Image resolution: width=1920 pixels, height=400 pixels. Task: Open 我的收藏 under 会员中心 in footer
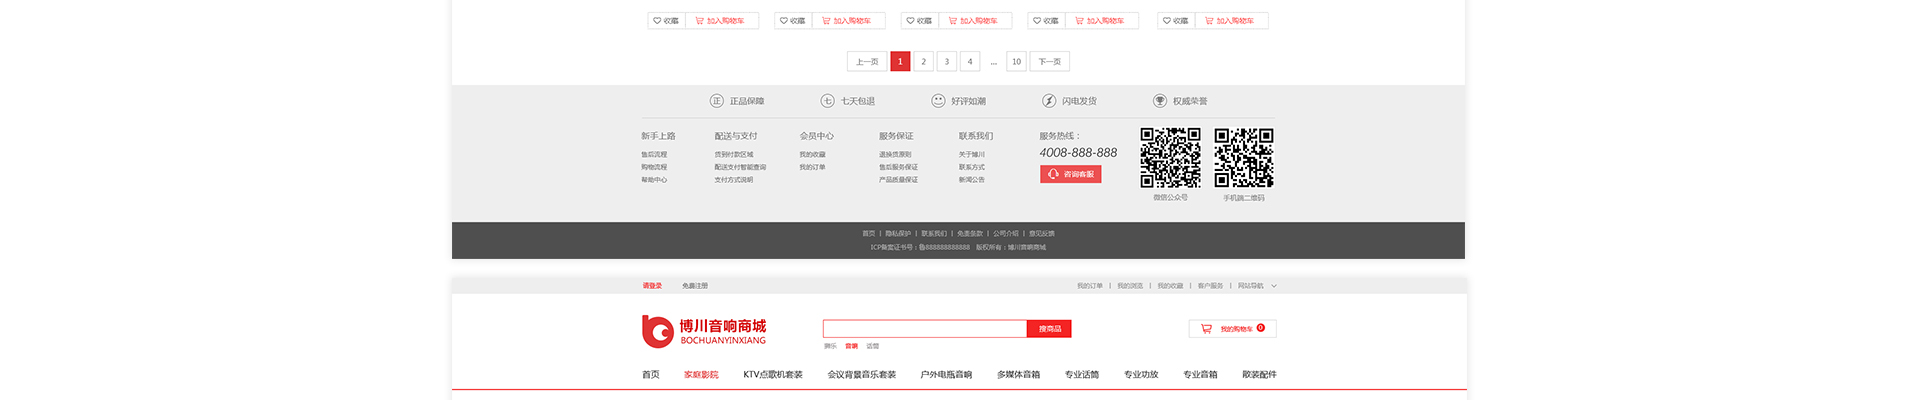click(x=812, y=155)
